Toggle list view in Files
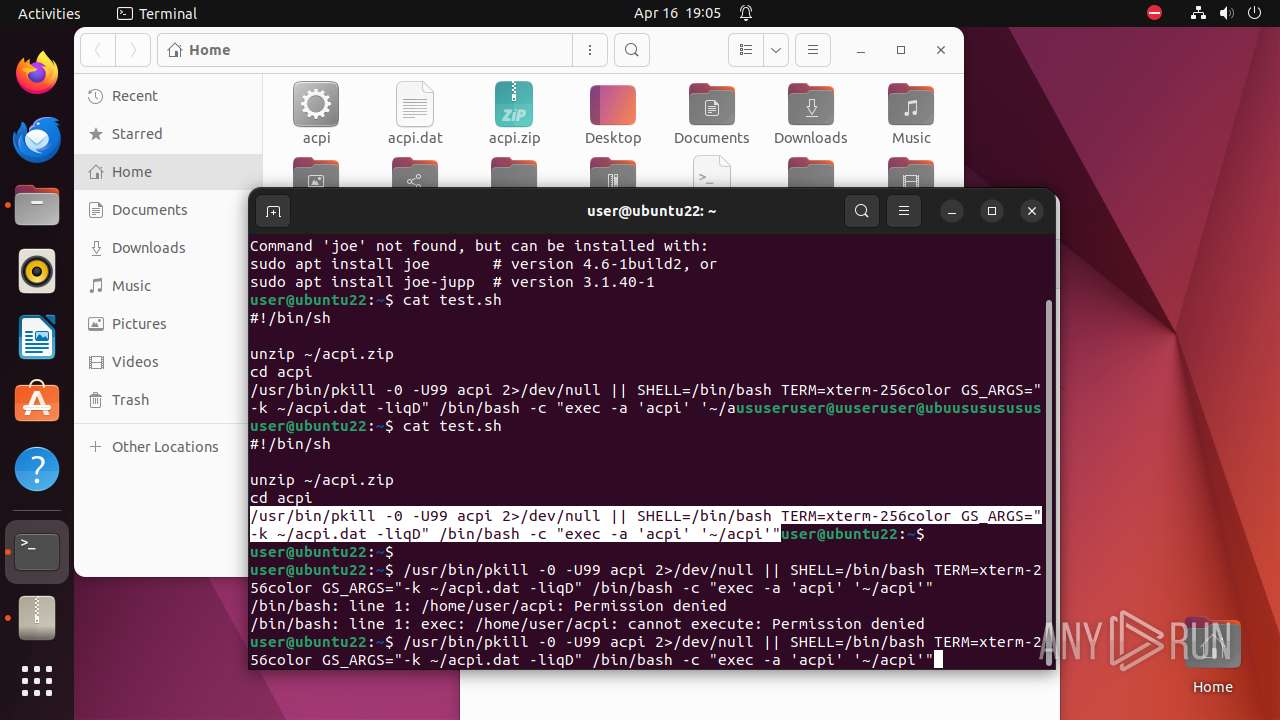The width and height of the screenshot is (1280, 720). (x=745, y=50)
